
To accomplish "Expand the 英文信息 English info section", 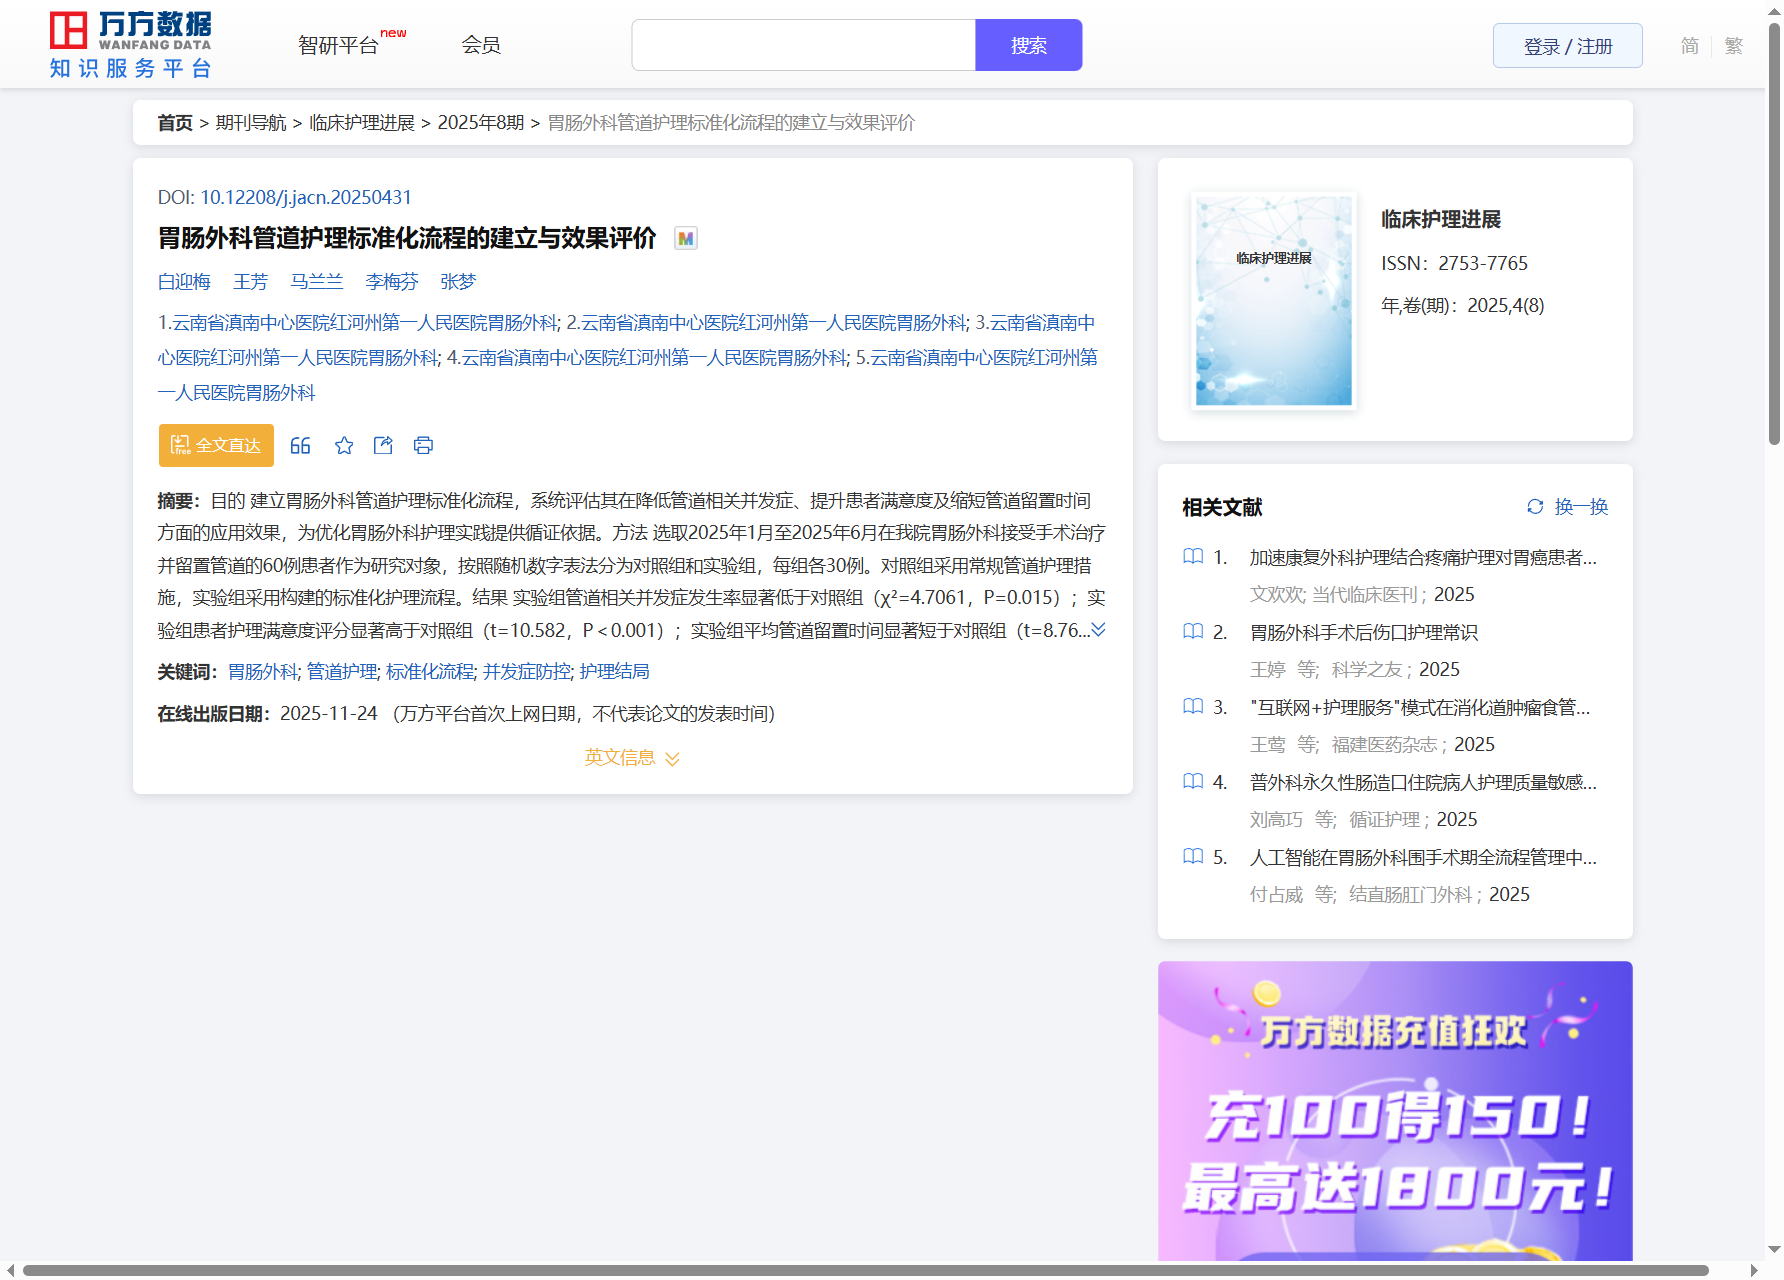I will coord(632,758).
